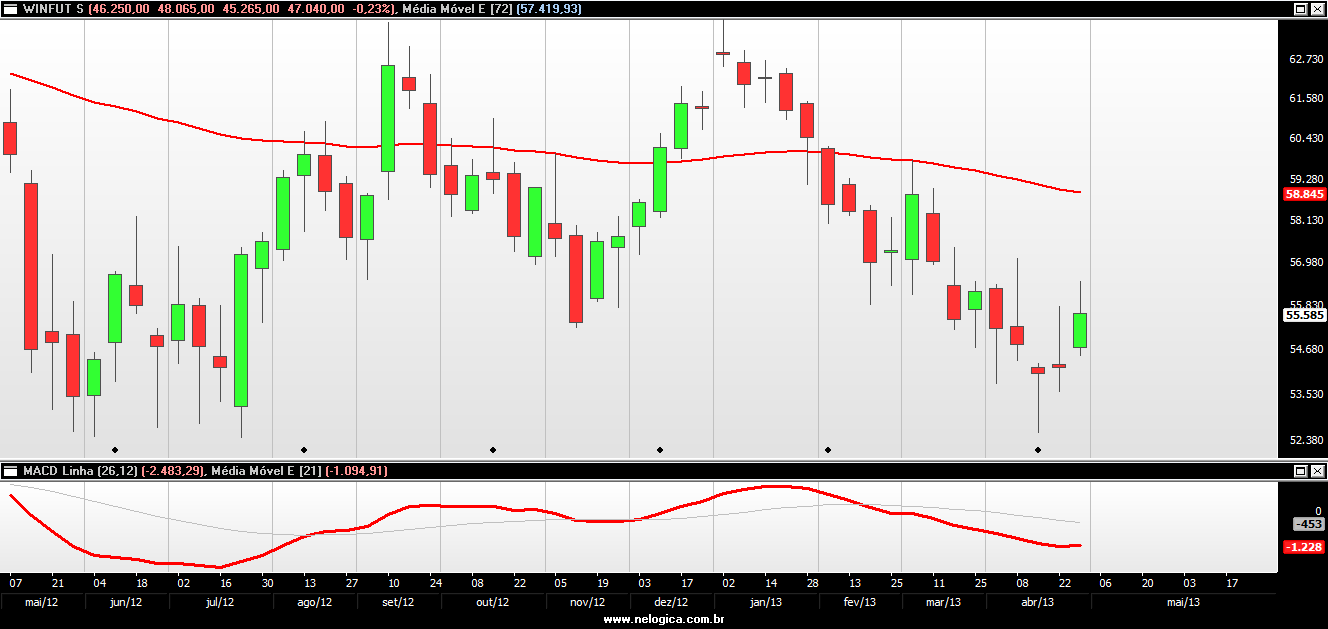Click the 06 date tick label
Screen dimensions: 1328x629
point(1105,582)
